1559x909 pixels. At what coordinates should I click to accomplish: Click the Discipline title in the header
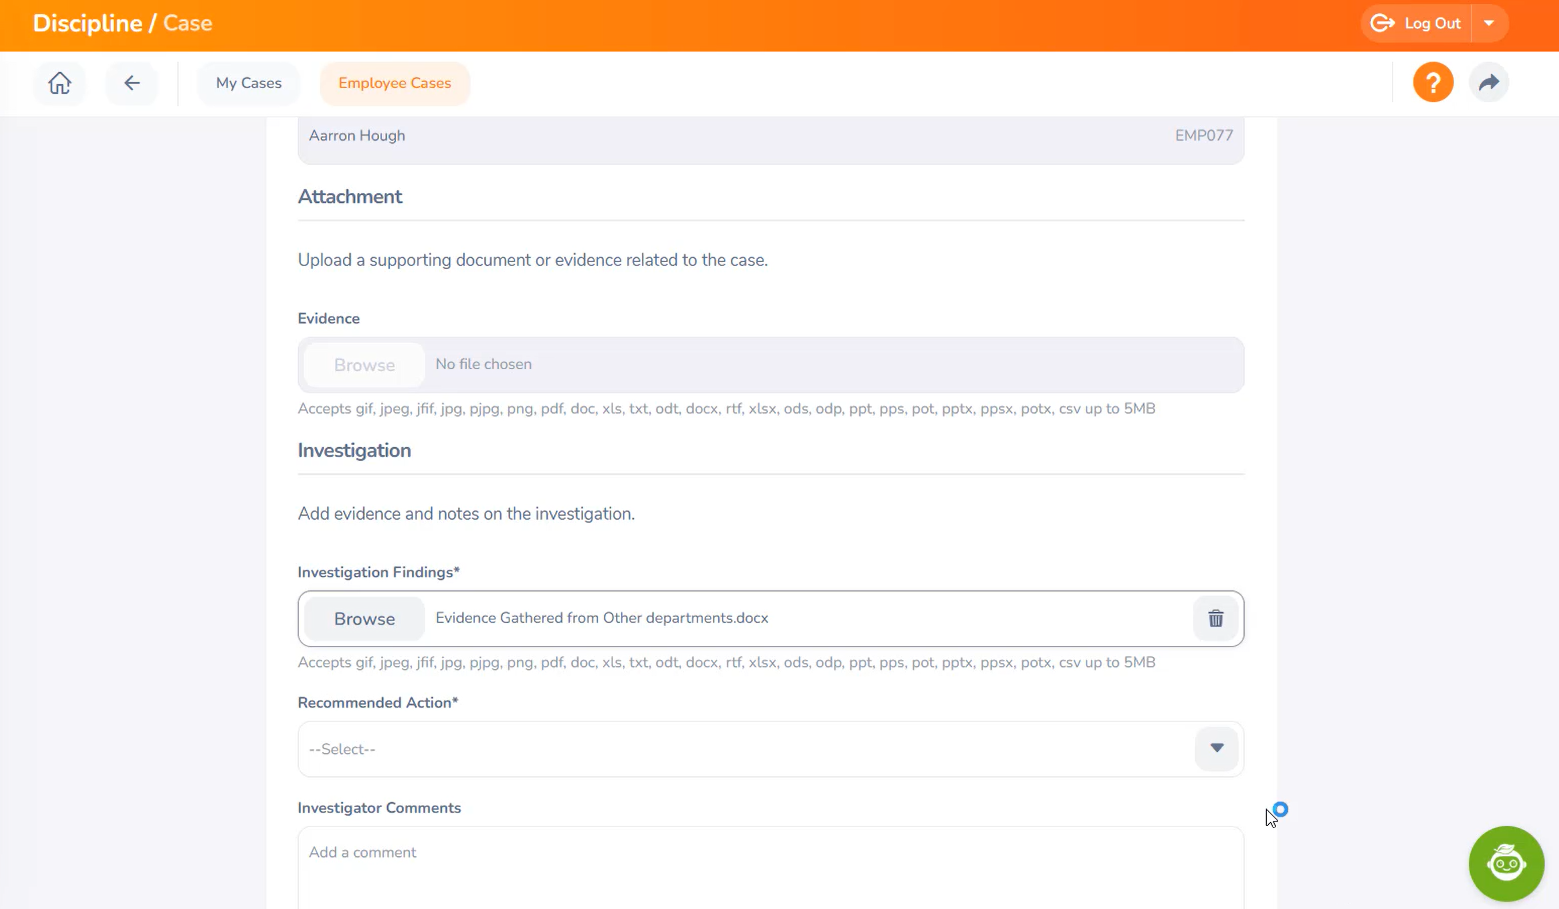click(x=87, y=23)
